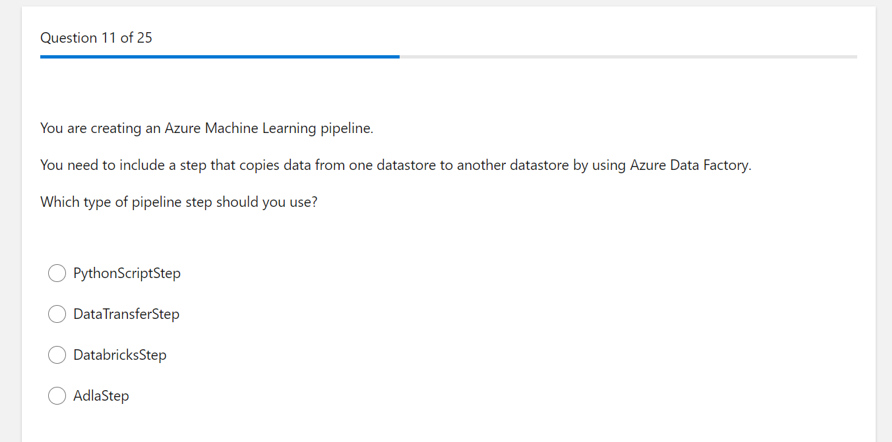The width and height of the screenshot is (892, 442).
Task: Click the PythonScriptStep answer label text
Action: (x=127, y=274)
